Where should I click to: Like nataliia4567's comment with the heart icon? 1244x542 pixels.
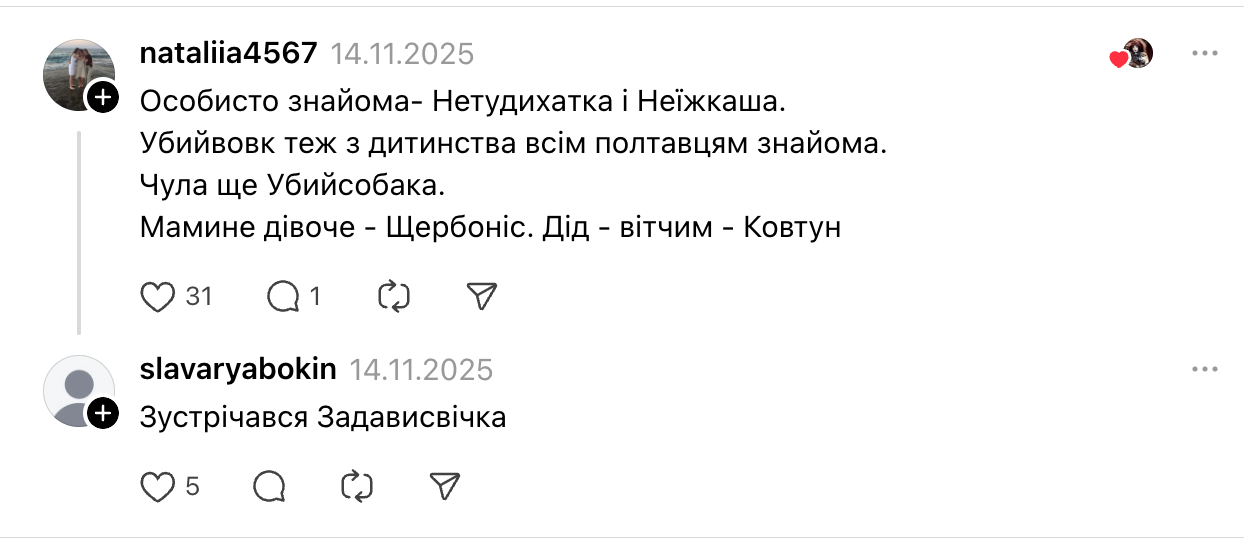pyautogui.click(x=157, y=297)
